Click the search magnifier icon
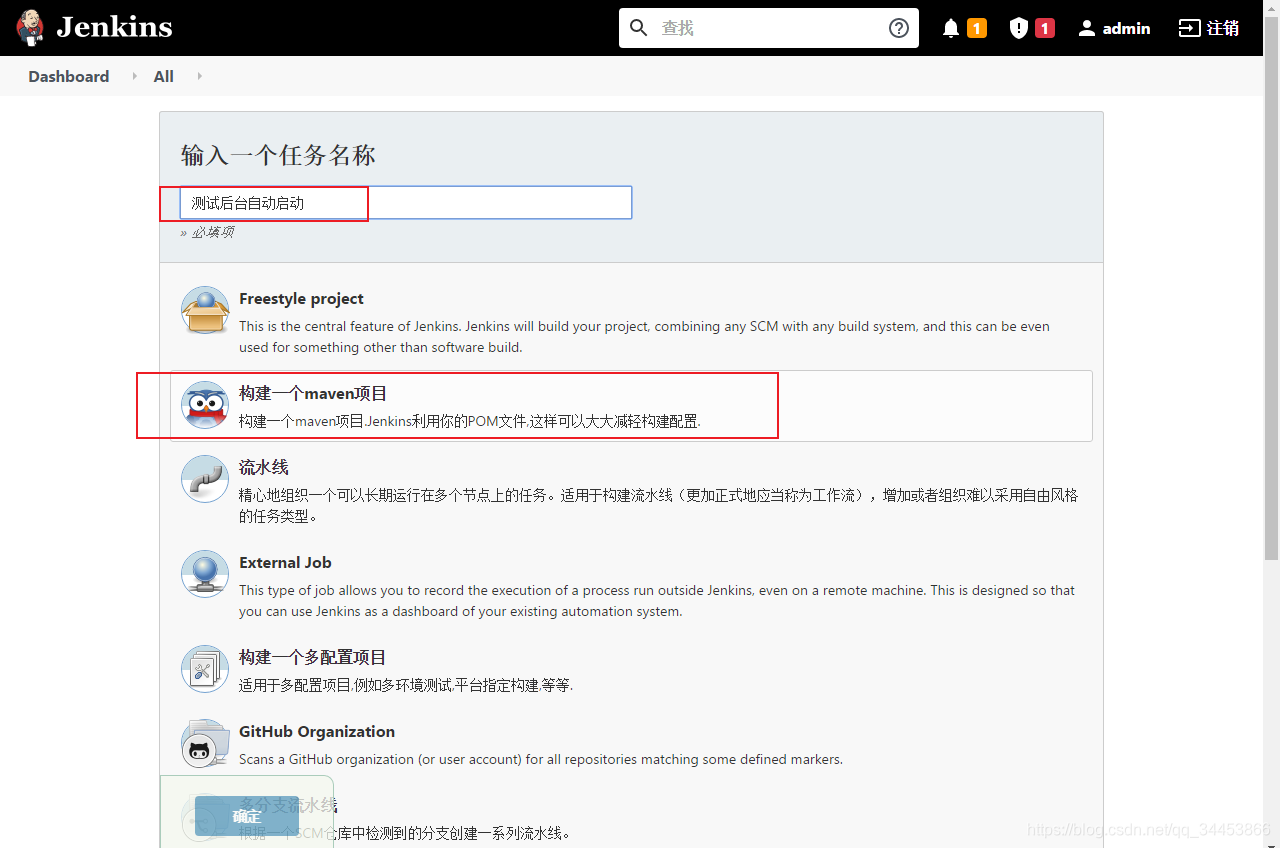Viewport: 1280px width, 848px height. click(639, 28)
